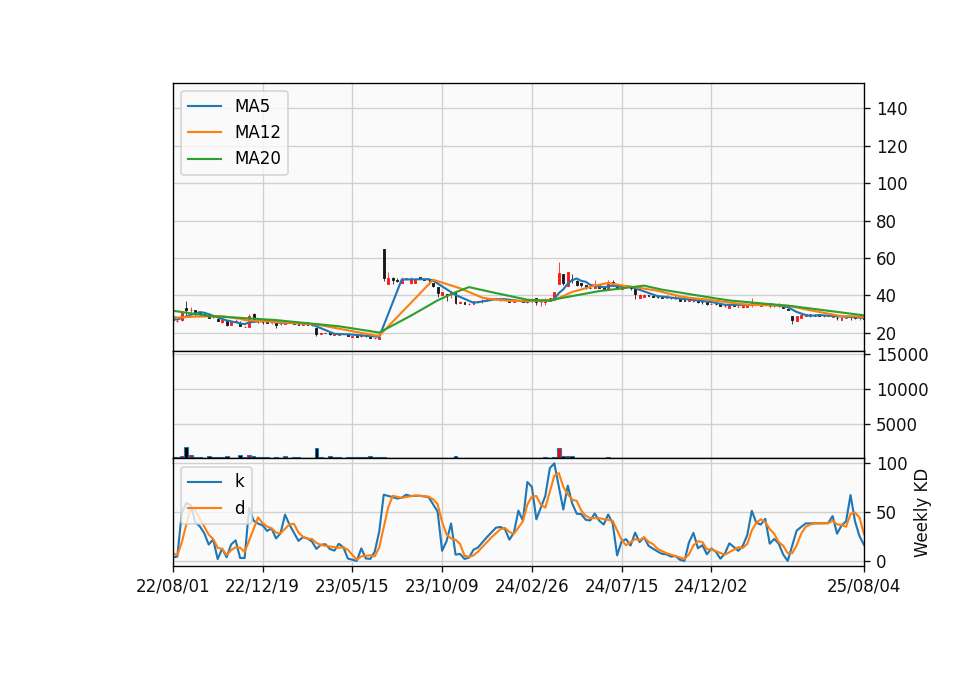
Task: Click the tall black candlestick near 60
Action: (384, 264)
